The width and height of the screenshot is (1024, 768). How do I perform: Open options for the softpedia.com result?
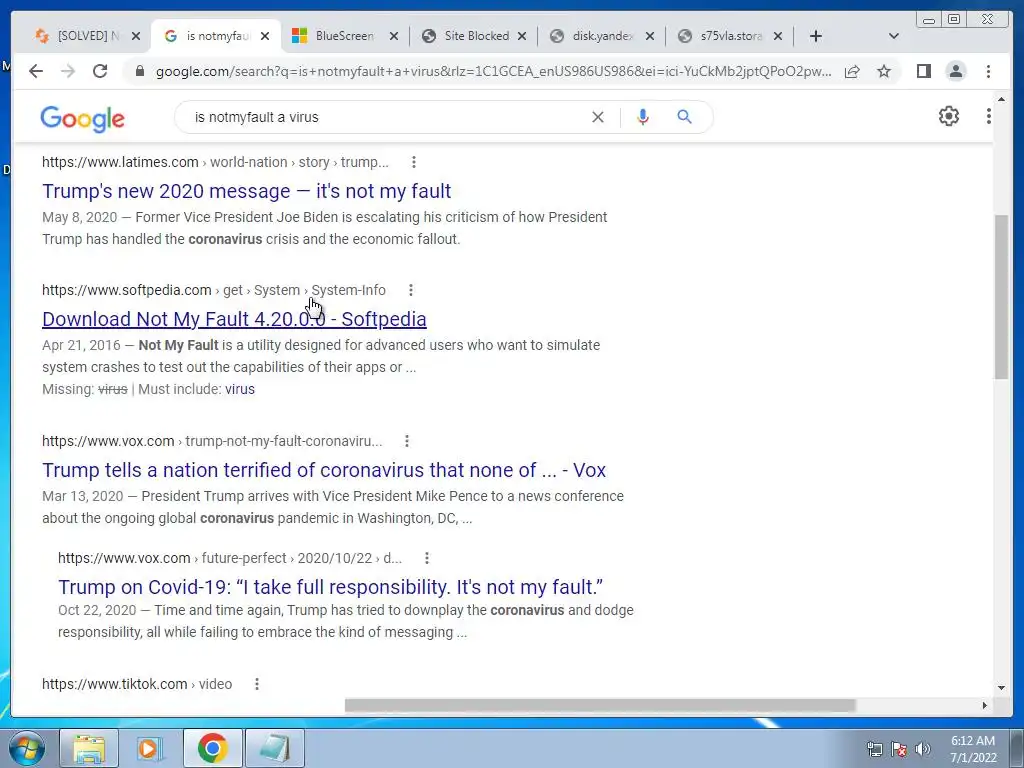[x=410, y=290]
